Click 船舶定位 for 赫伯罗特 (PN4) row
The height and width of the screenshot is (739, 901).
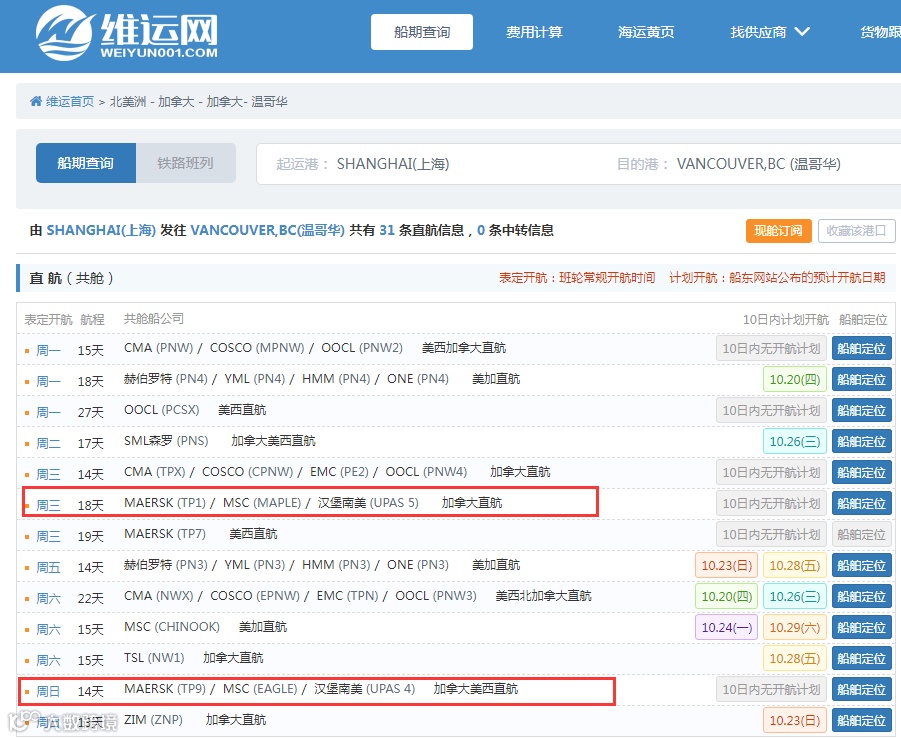[x=861, y=380]
